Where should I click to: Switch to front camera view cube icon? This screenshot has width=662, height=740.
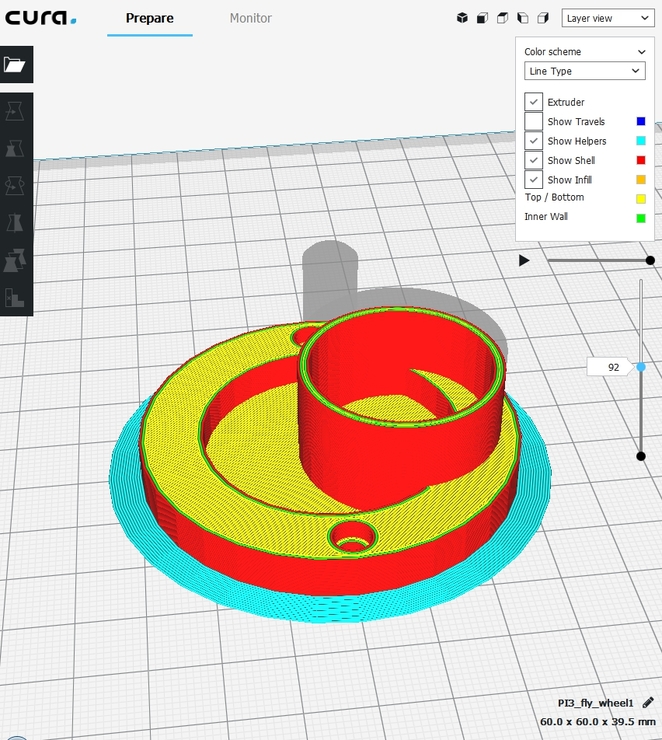(482, 18)
